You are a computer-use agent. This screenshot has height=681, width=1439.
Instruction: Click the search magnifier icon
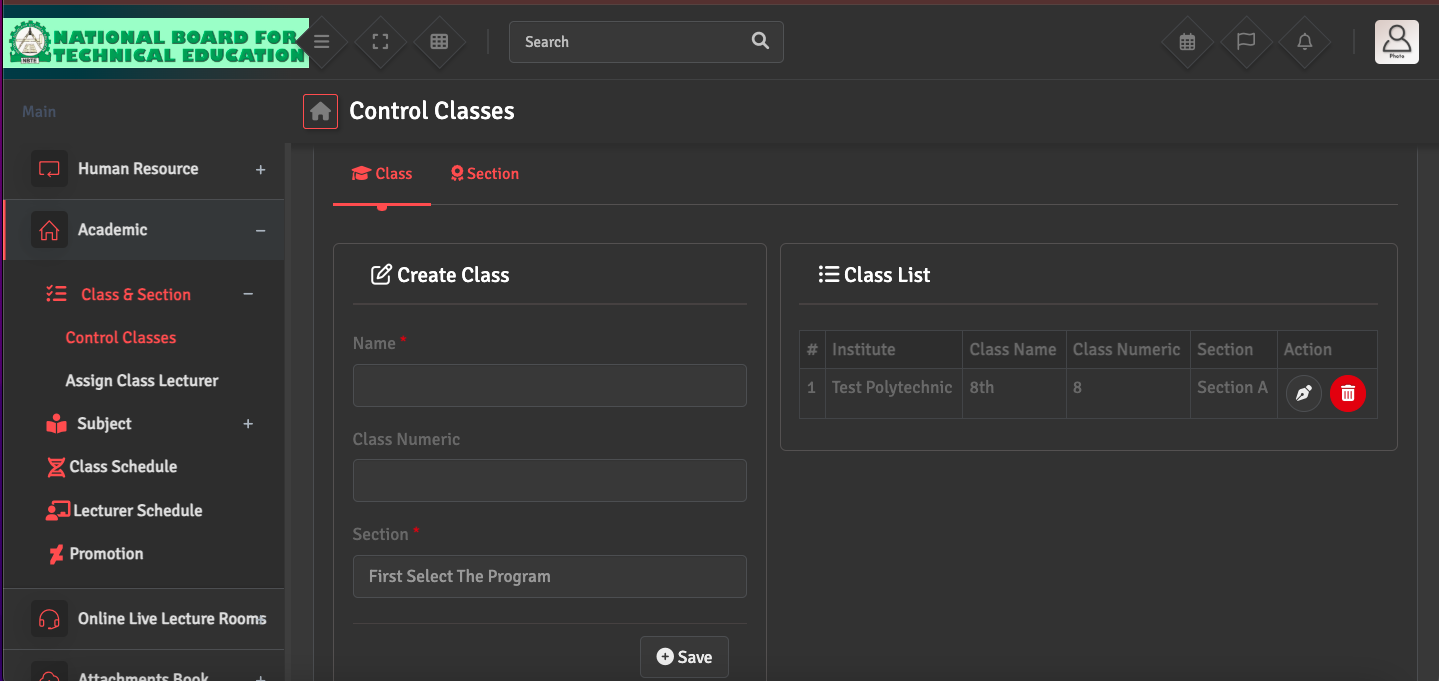point(760,41)
